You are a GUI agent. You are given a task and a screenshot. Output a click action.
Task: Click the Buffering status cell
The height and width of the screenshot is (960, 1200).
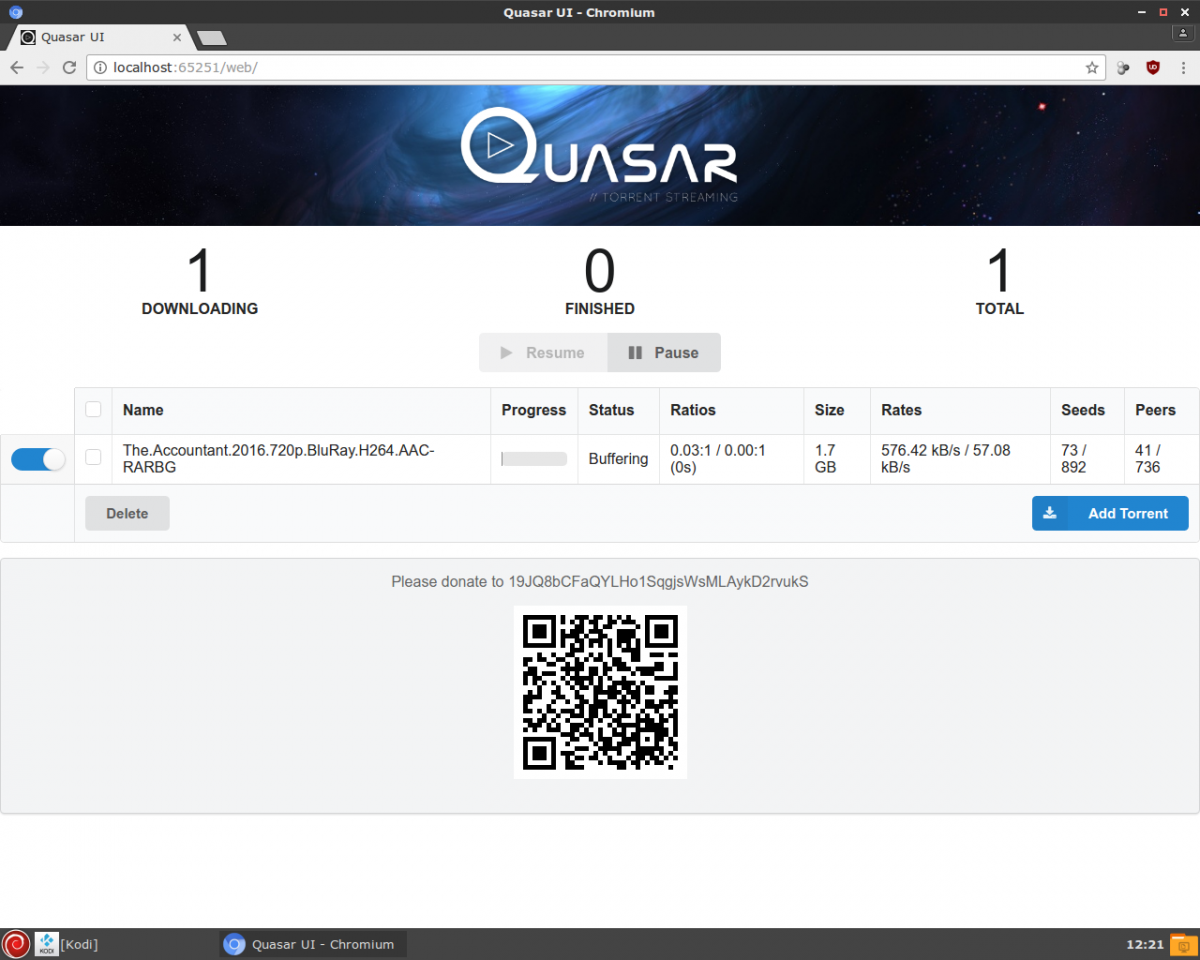click(x=618, y=459)
